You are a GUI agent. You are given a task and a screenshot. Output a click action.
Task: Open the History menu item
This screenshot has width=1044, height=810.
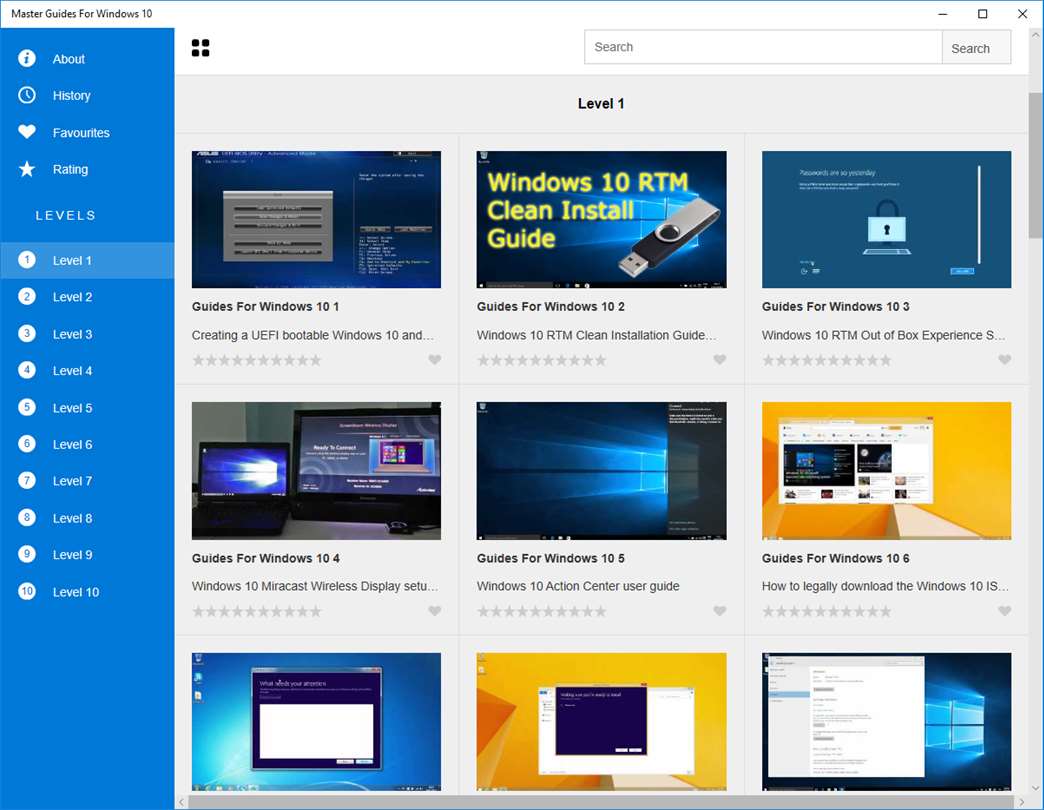[87, 95]
